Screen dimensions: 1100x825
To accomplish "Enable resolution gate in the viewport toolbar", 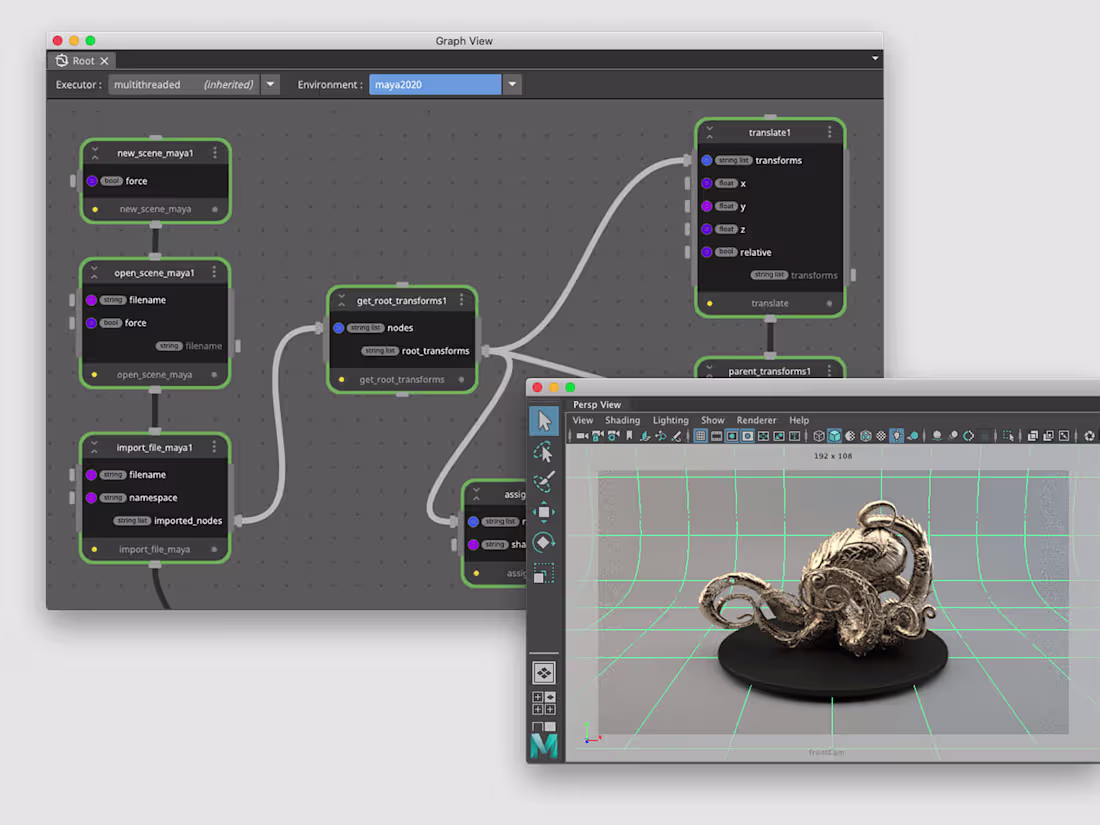I will coord(733,435).
